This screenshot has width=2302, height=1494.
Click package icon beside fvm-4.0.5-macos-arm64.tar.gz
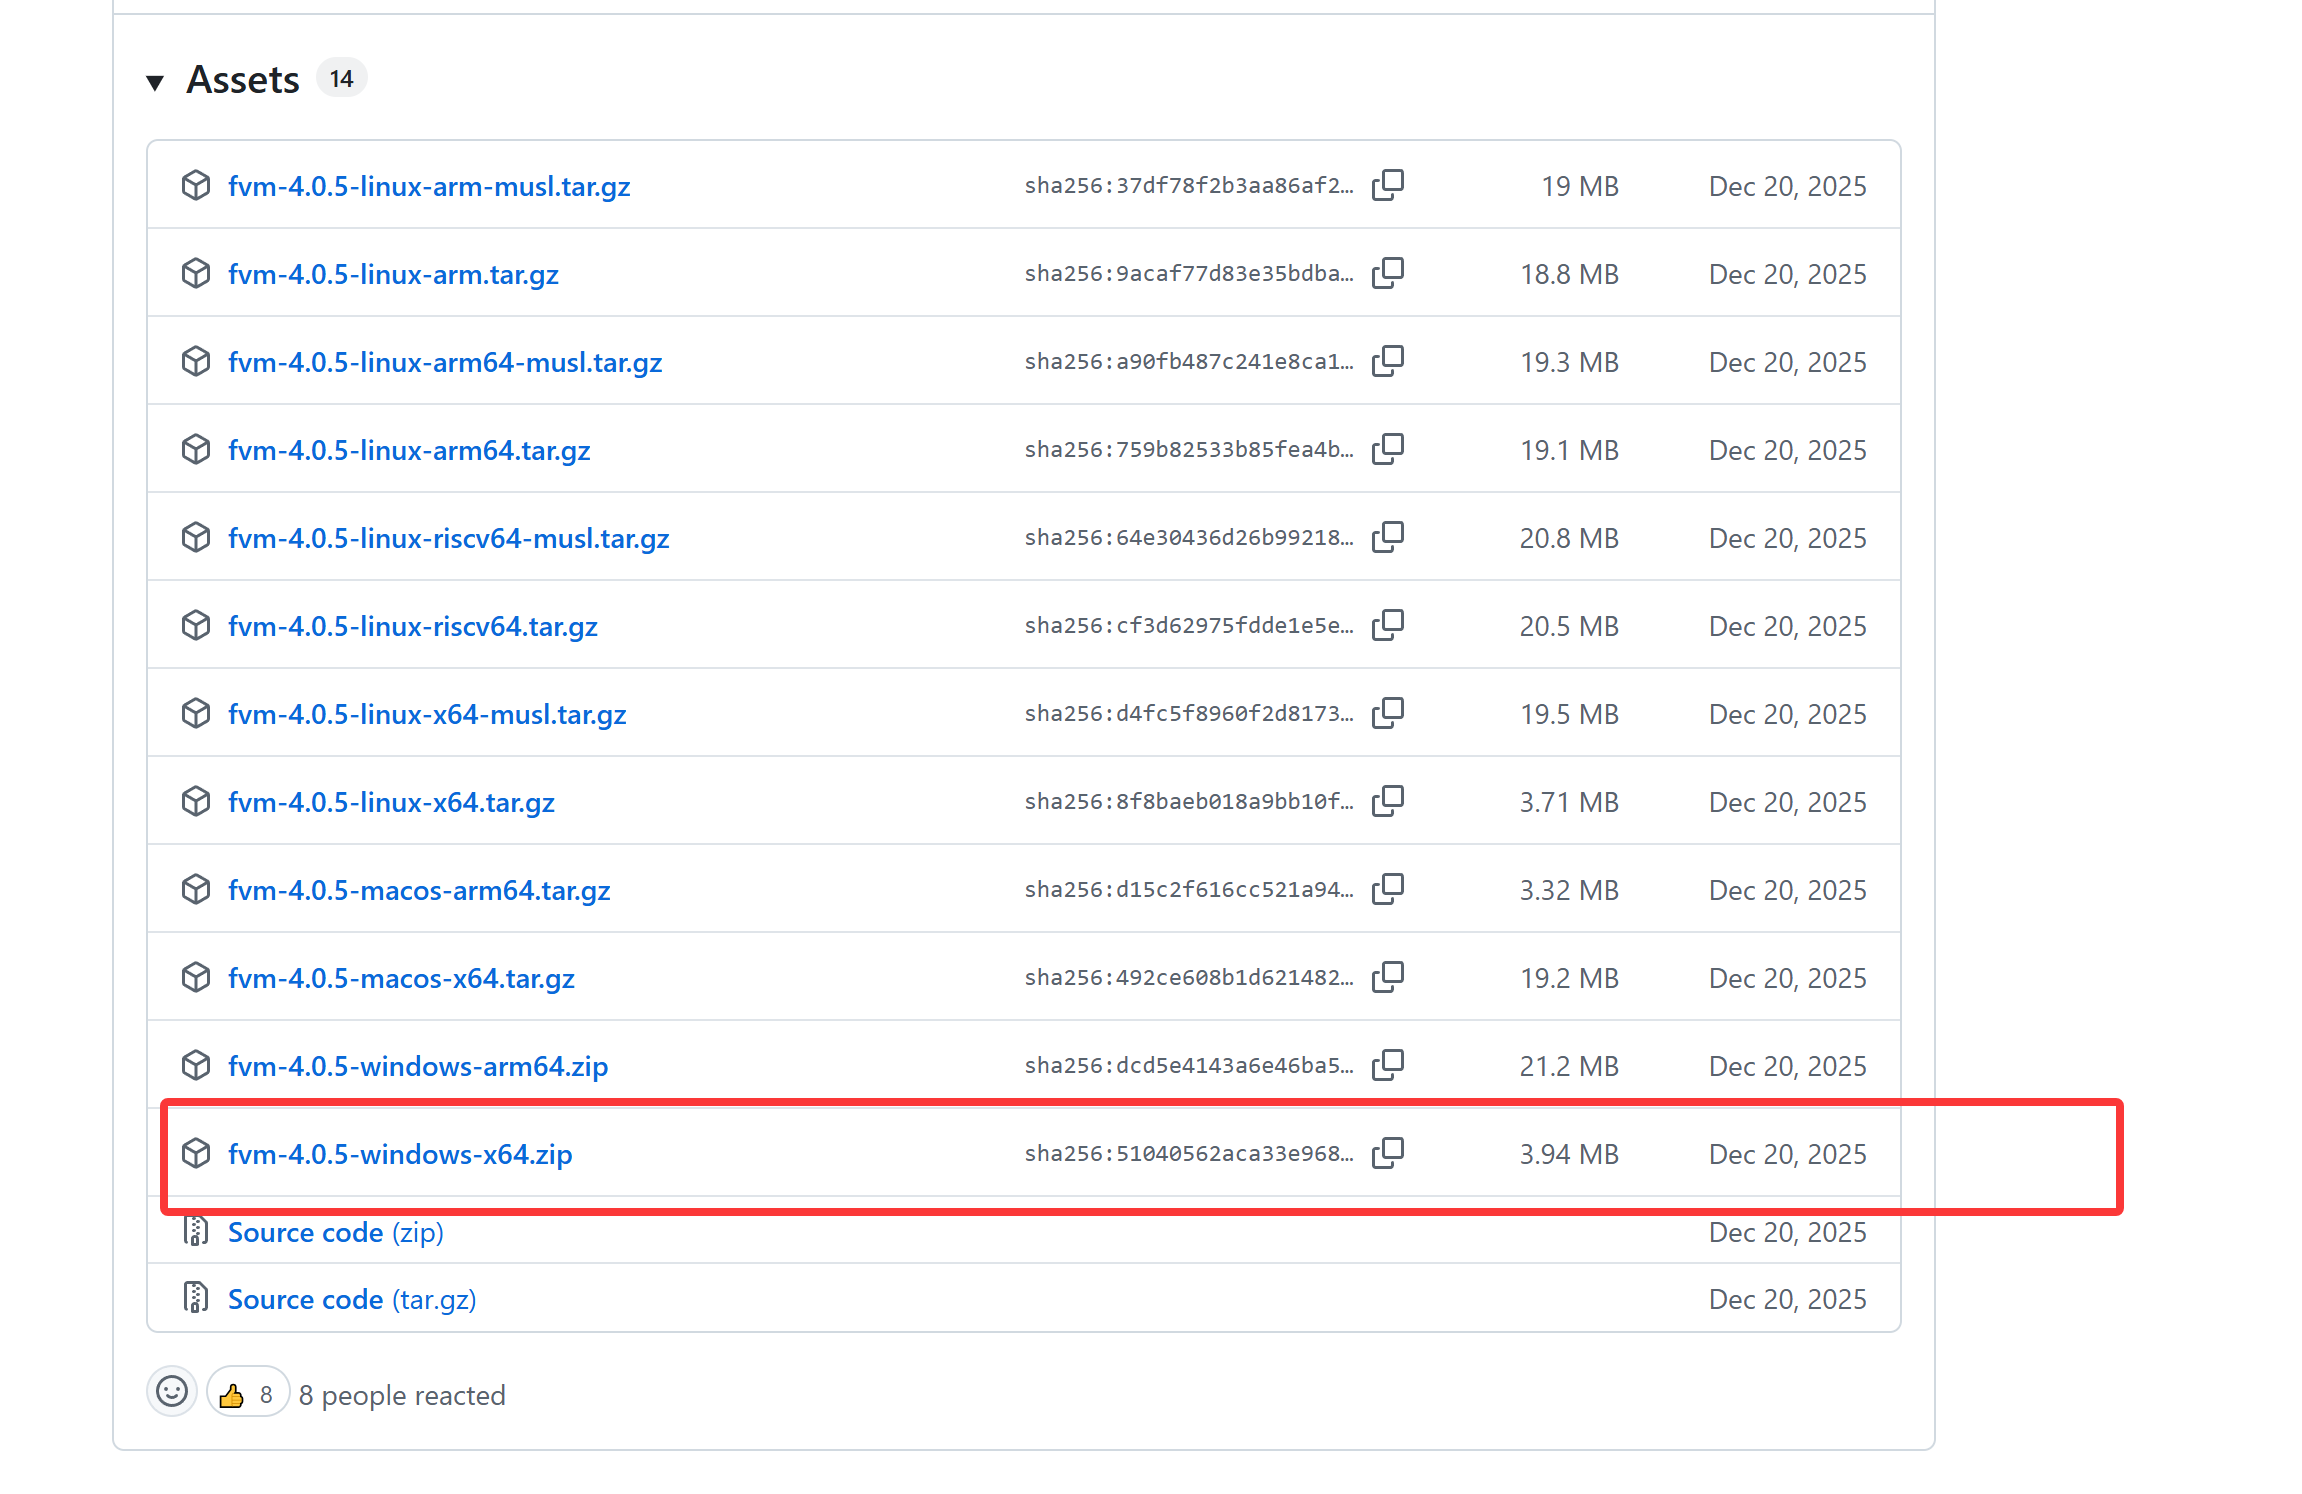pyautogui.click(x=196, y=889)
